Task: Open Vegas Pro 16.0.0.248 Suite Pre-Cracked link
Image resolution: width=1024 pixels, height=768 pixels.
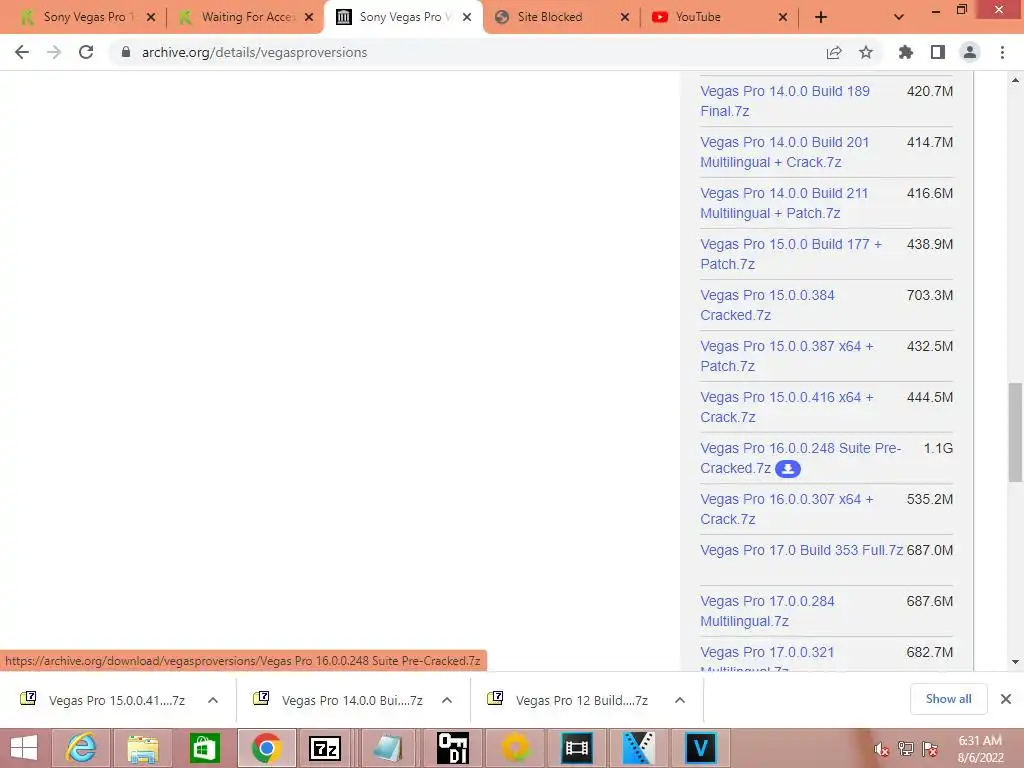Action: click(801, 458)
